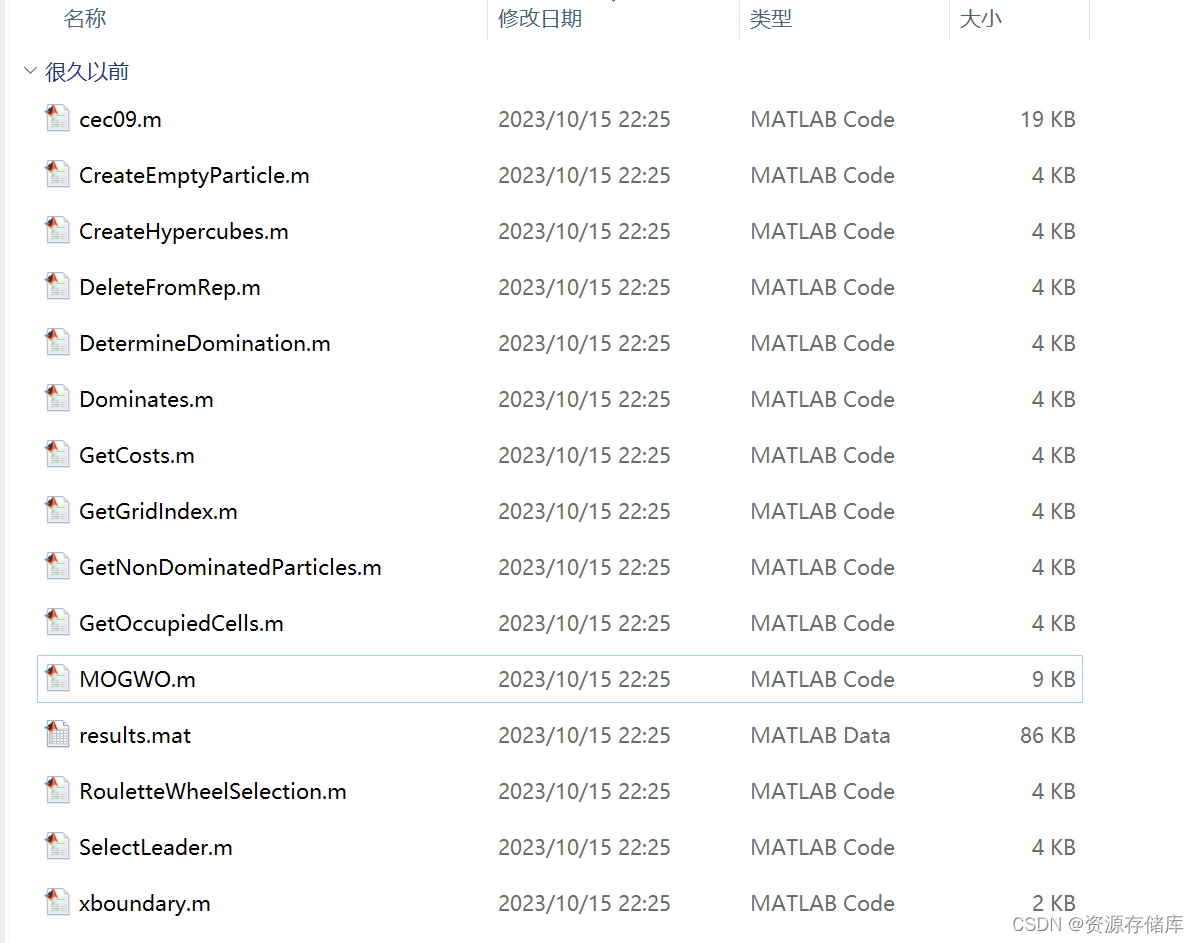Sort files by the 类型 column
The height and width of the screenshot is (943, 1199).
(771, 18)
